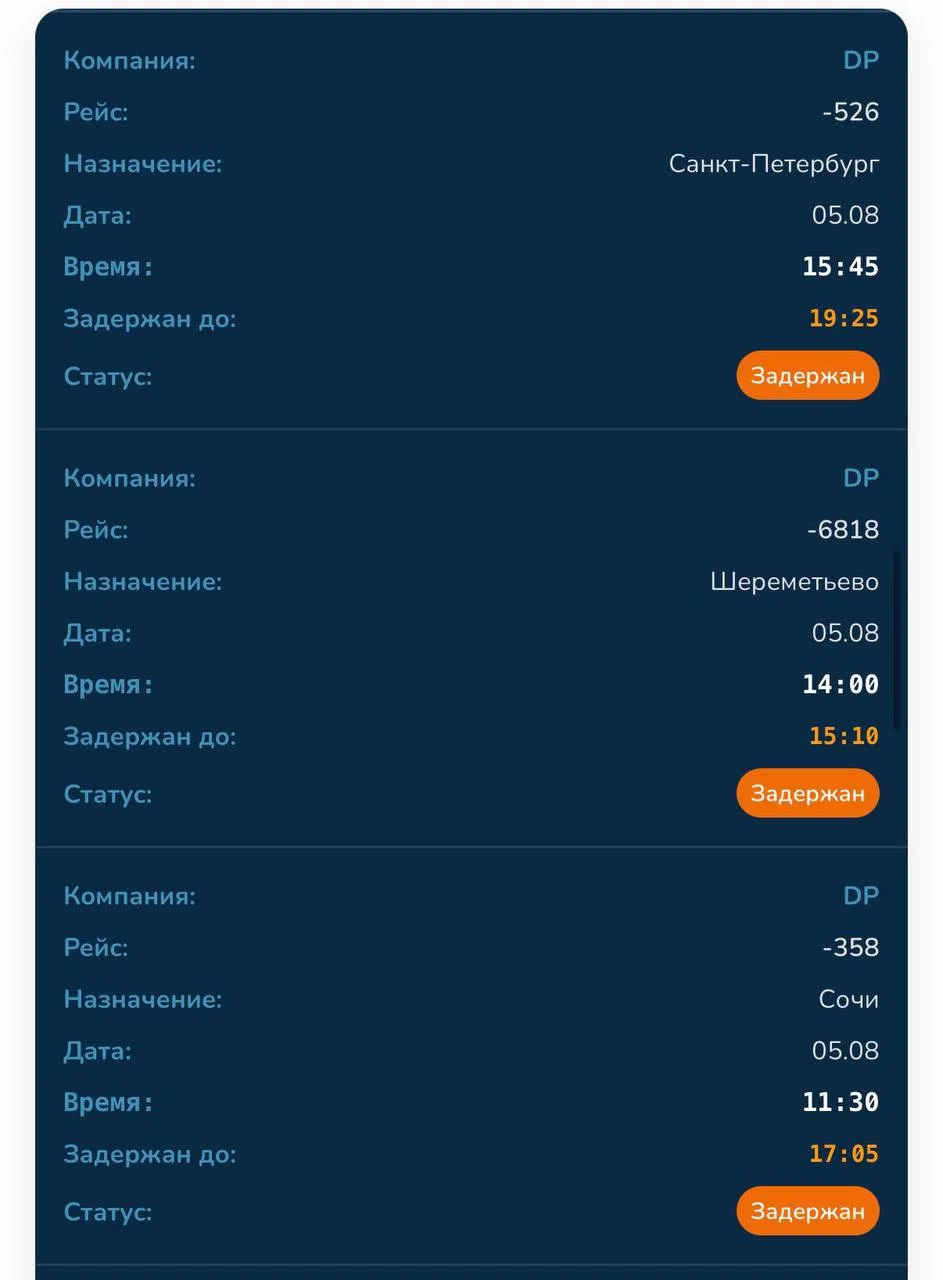Image resolution: width=943 pixels, height=1280 pixels.
Task: Click the Задержан badge for flight -6818
Action: tap(808, 794)
